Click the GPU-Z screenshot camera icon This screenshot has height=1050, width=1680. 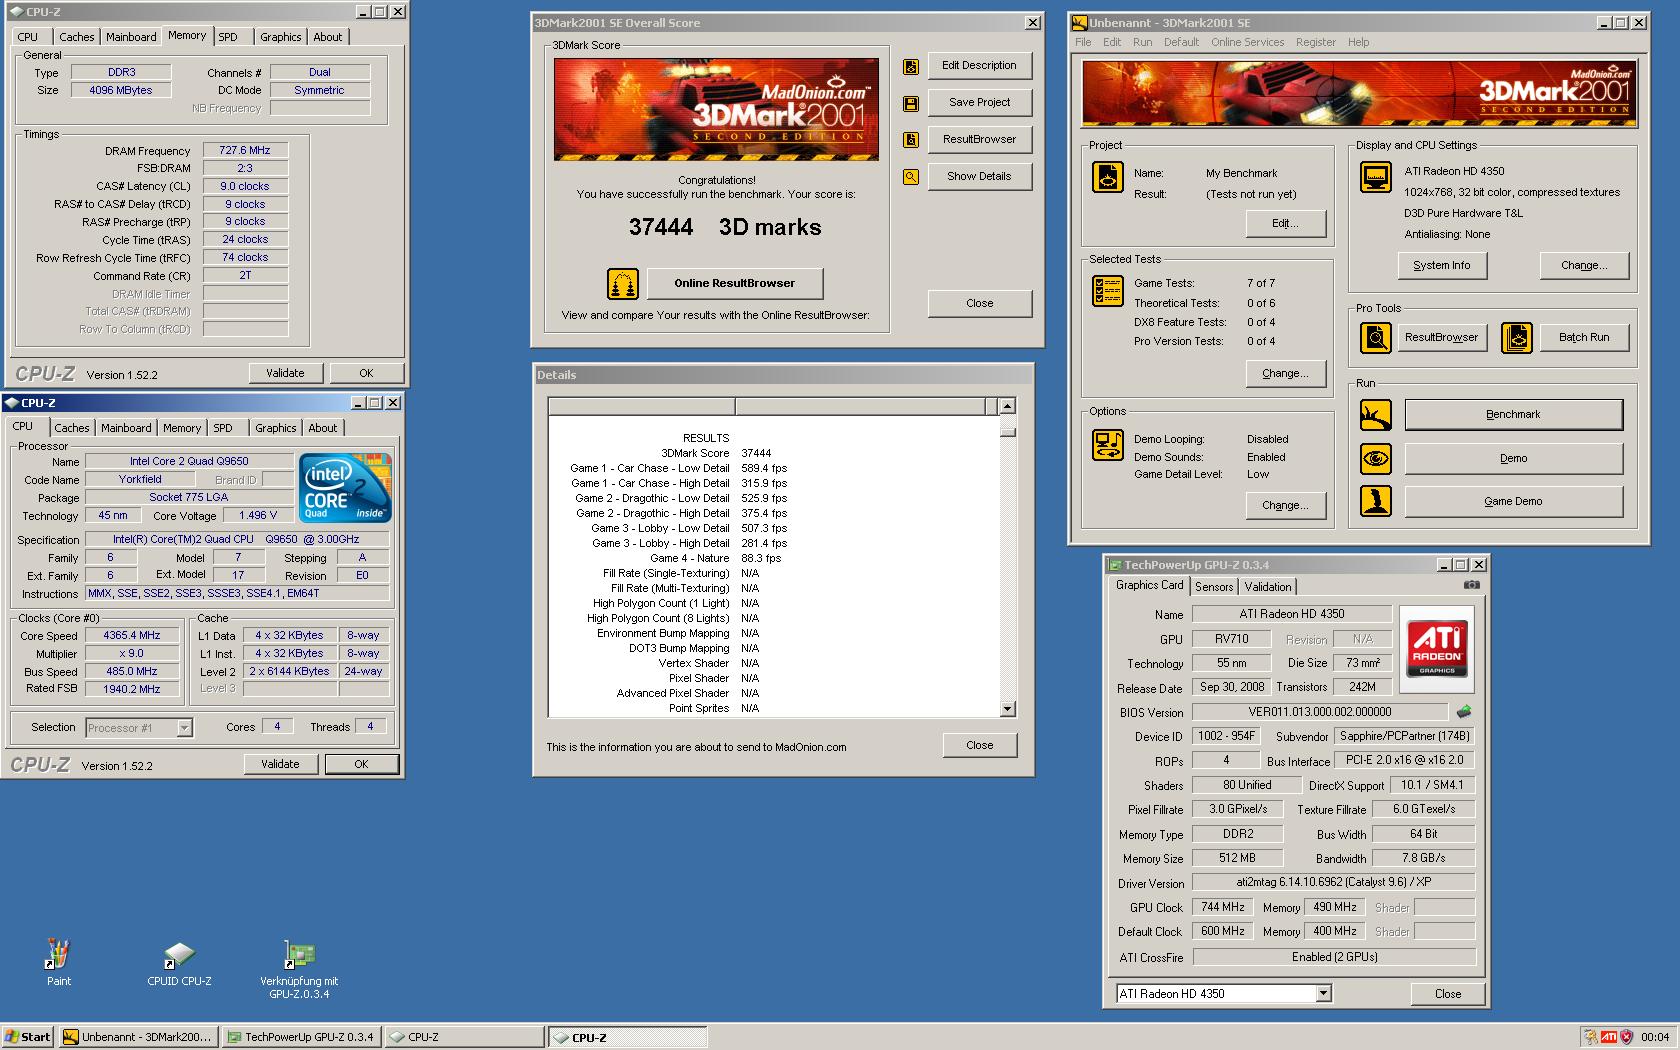point(1471,585)
